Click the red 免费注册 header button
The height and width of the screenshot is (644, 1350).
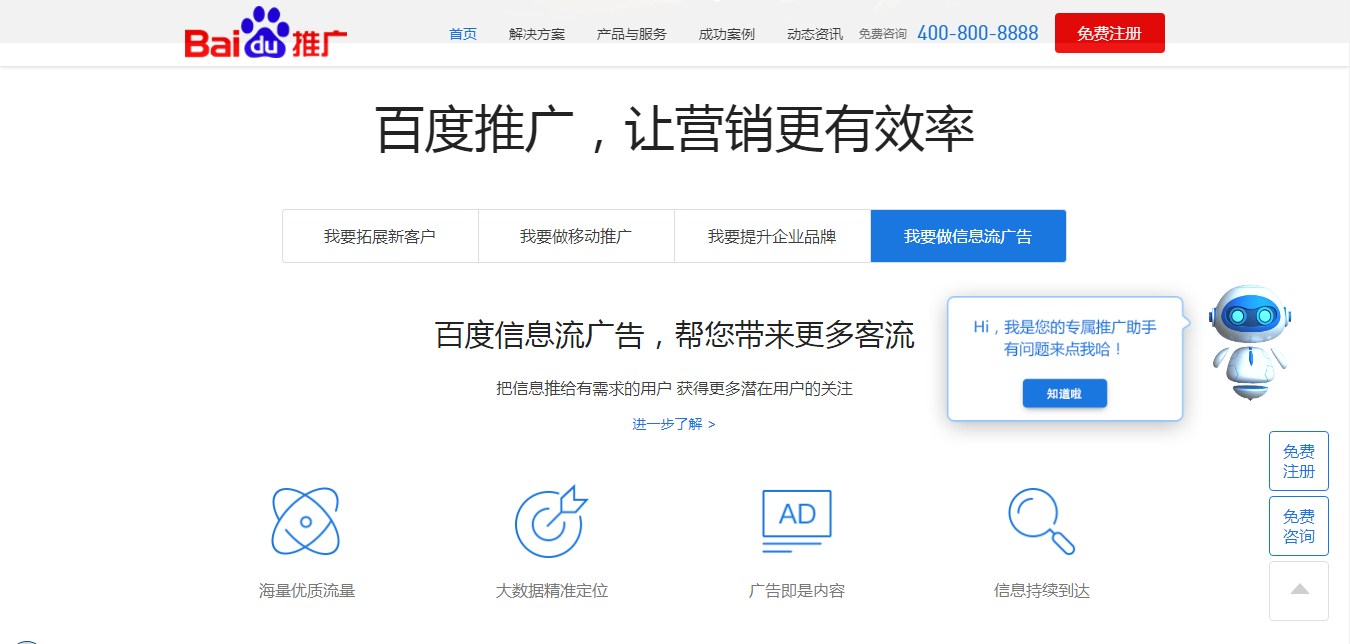[x=1110, y=33]
